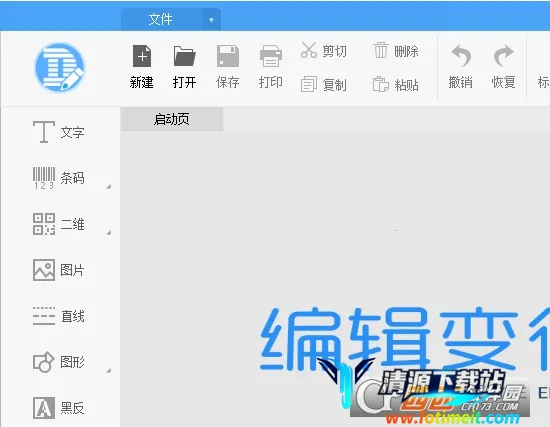550x427 pixels.
Task: Cut using the 剪切 scissors icon
Action: coord(309,51)
